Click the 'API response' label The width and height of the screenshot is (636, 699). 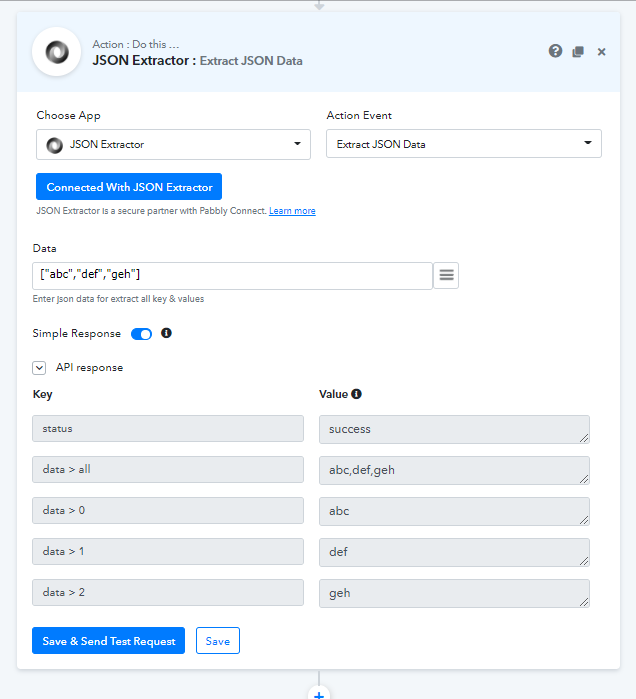[x=89, y=368]
